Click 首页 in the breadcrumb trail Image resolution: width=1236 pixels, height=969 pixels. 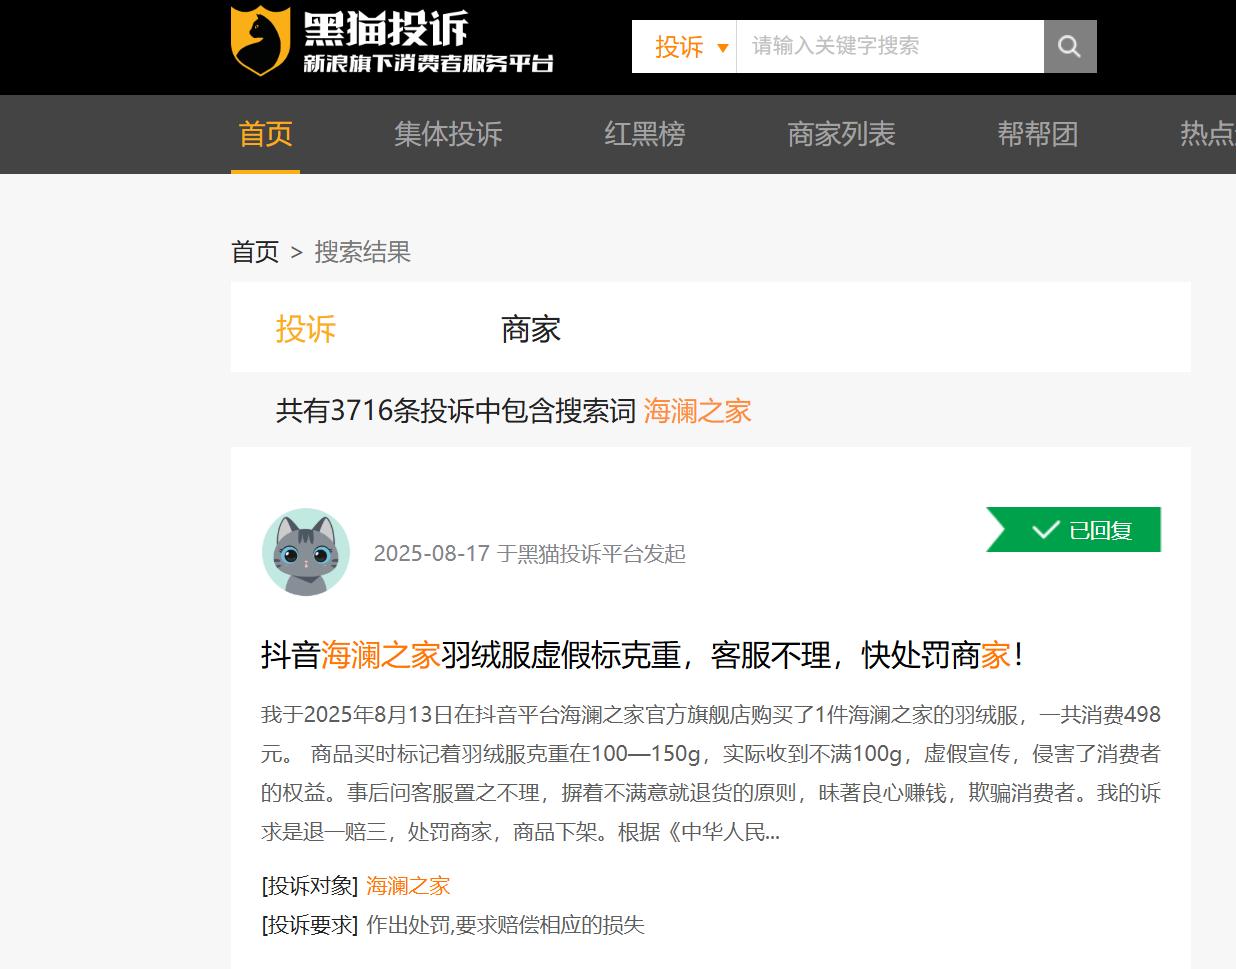(x=254, y=252)
